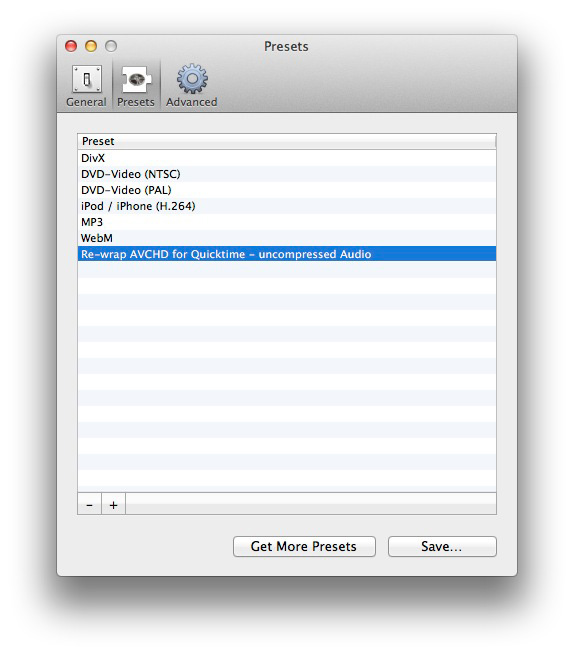The height and width of the screenshot is (655, 574).
Task: Click the Save... button
Action: click(442, 546)
